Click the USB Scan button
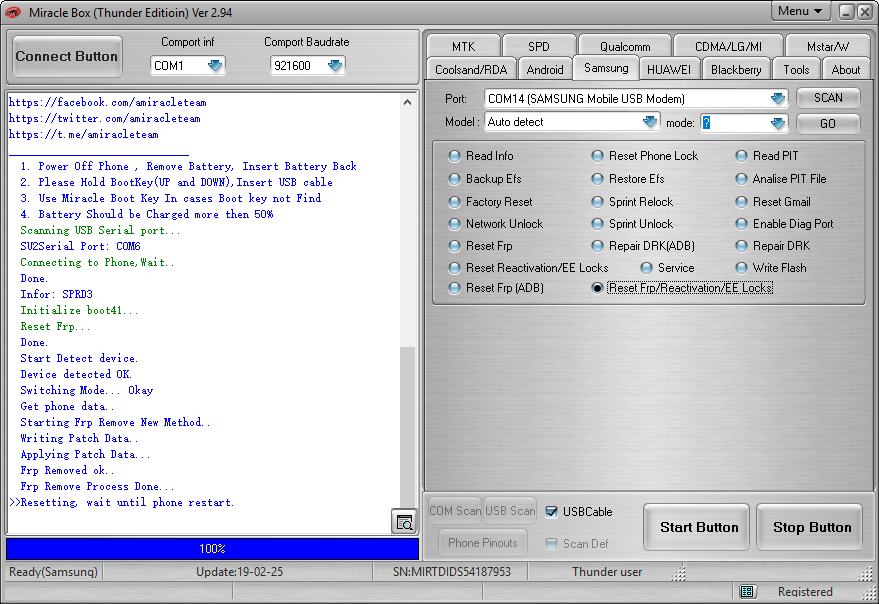Screen dimensions: 879x604 510,511
